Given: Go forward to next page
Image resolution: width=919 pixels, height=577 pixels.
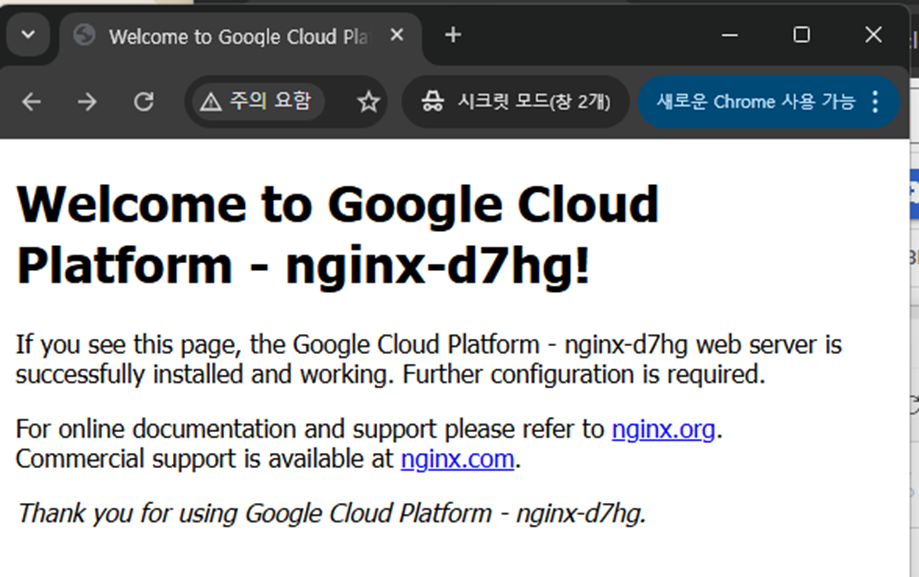Looking at the screenshot, I should point(87,102).
